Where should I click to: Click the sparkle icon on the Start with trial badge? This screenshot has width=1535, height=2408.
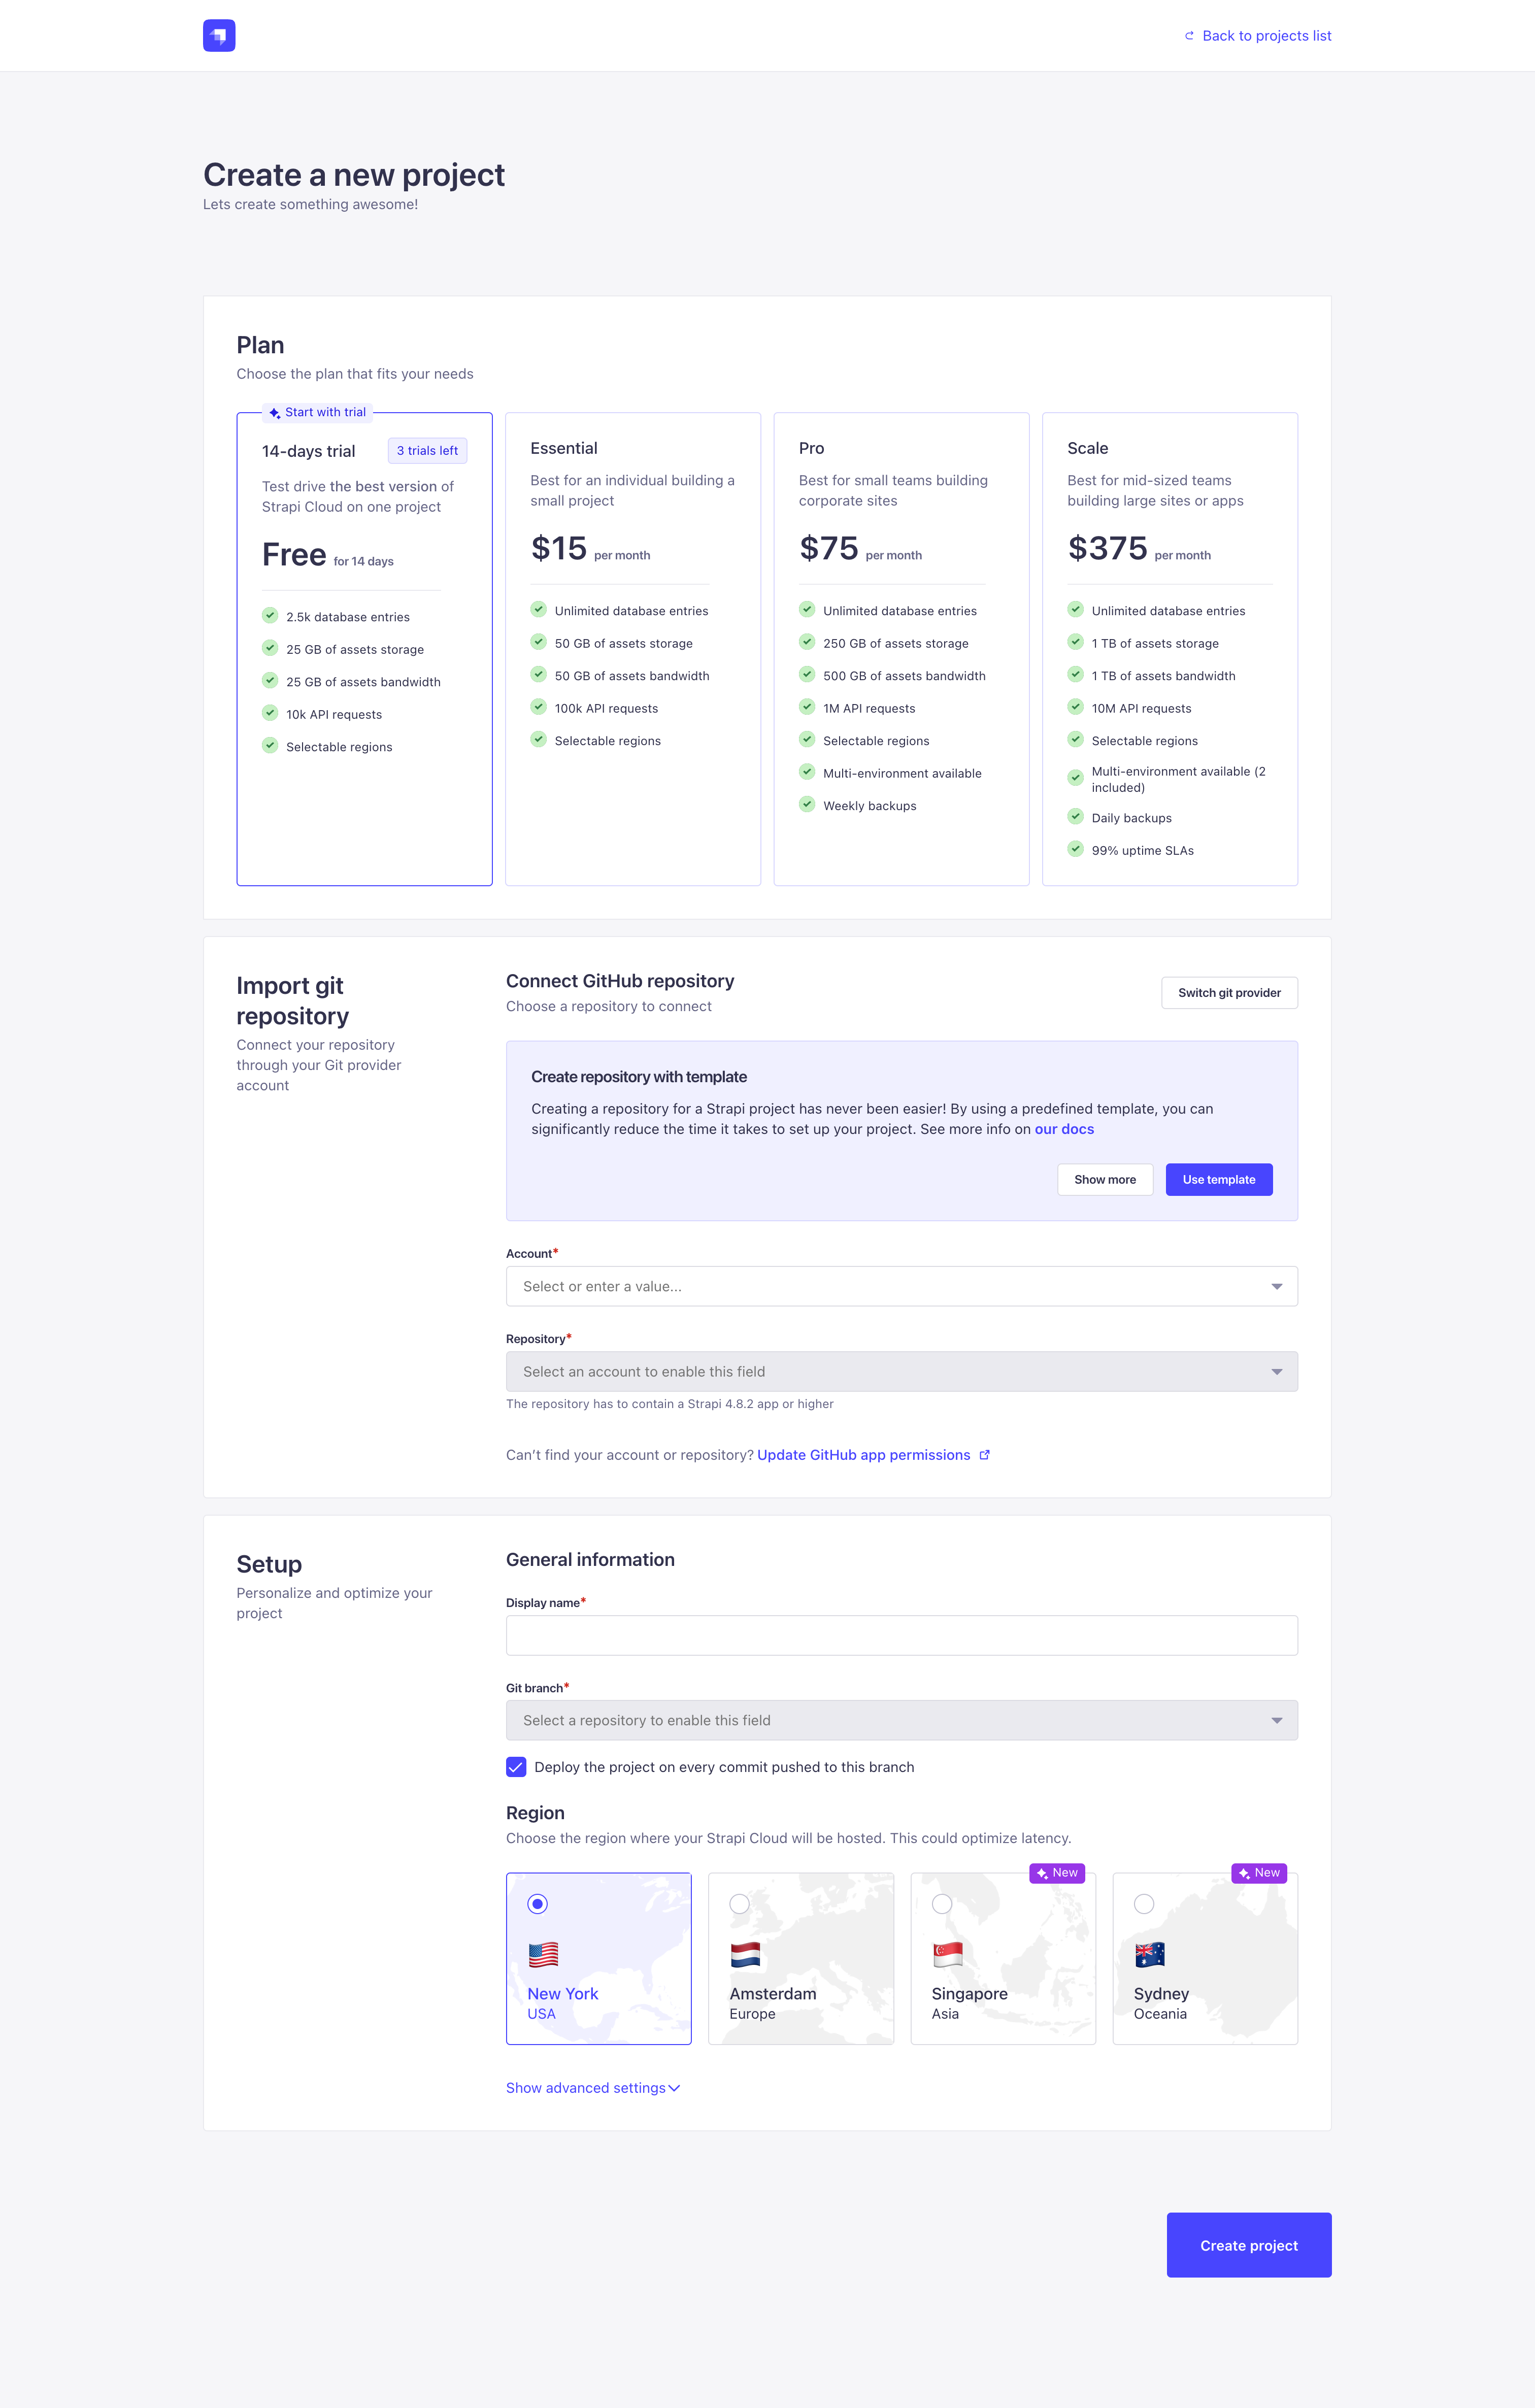[x=273, y=411]
